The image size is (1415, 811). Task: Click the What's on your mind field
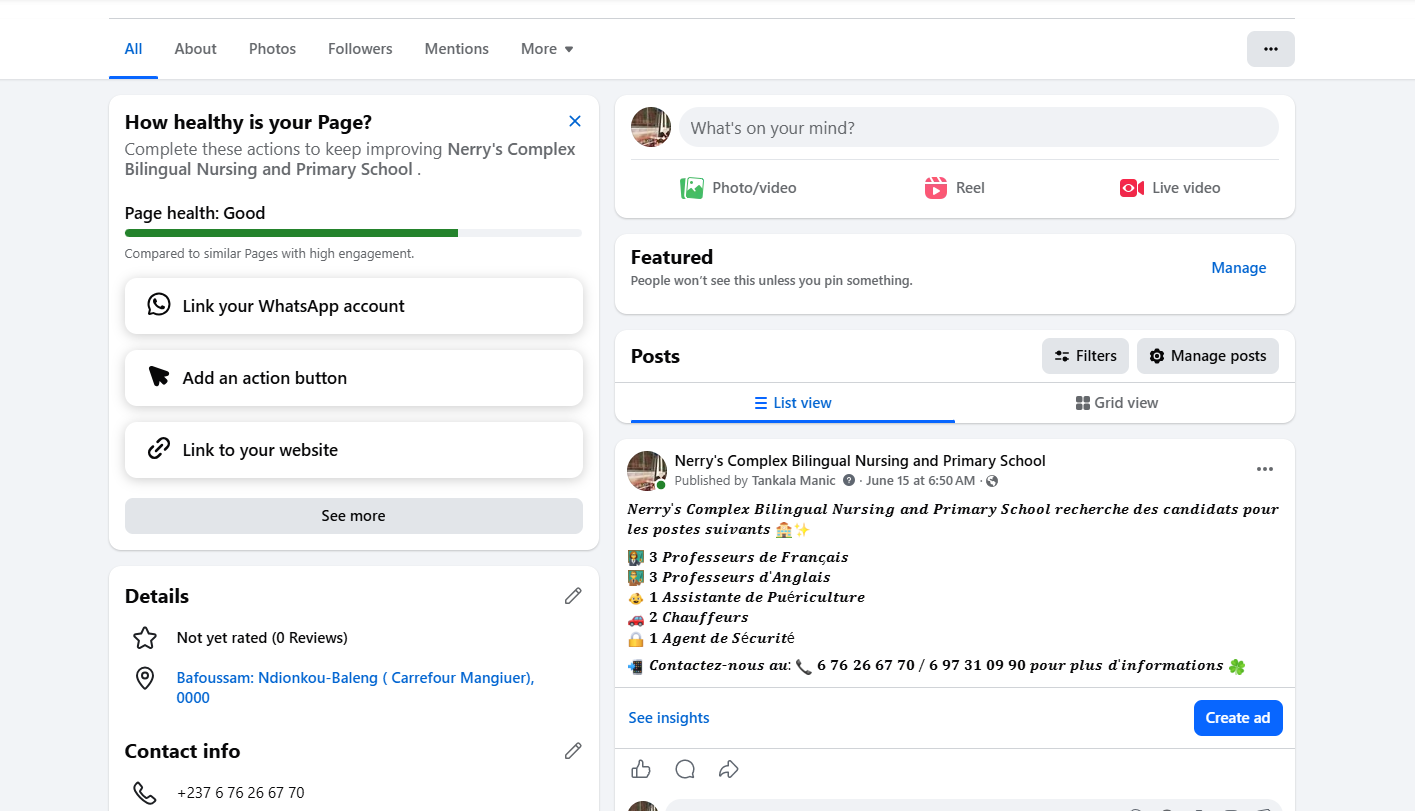979,127
